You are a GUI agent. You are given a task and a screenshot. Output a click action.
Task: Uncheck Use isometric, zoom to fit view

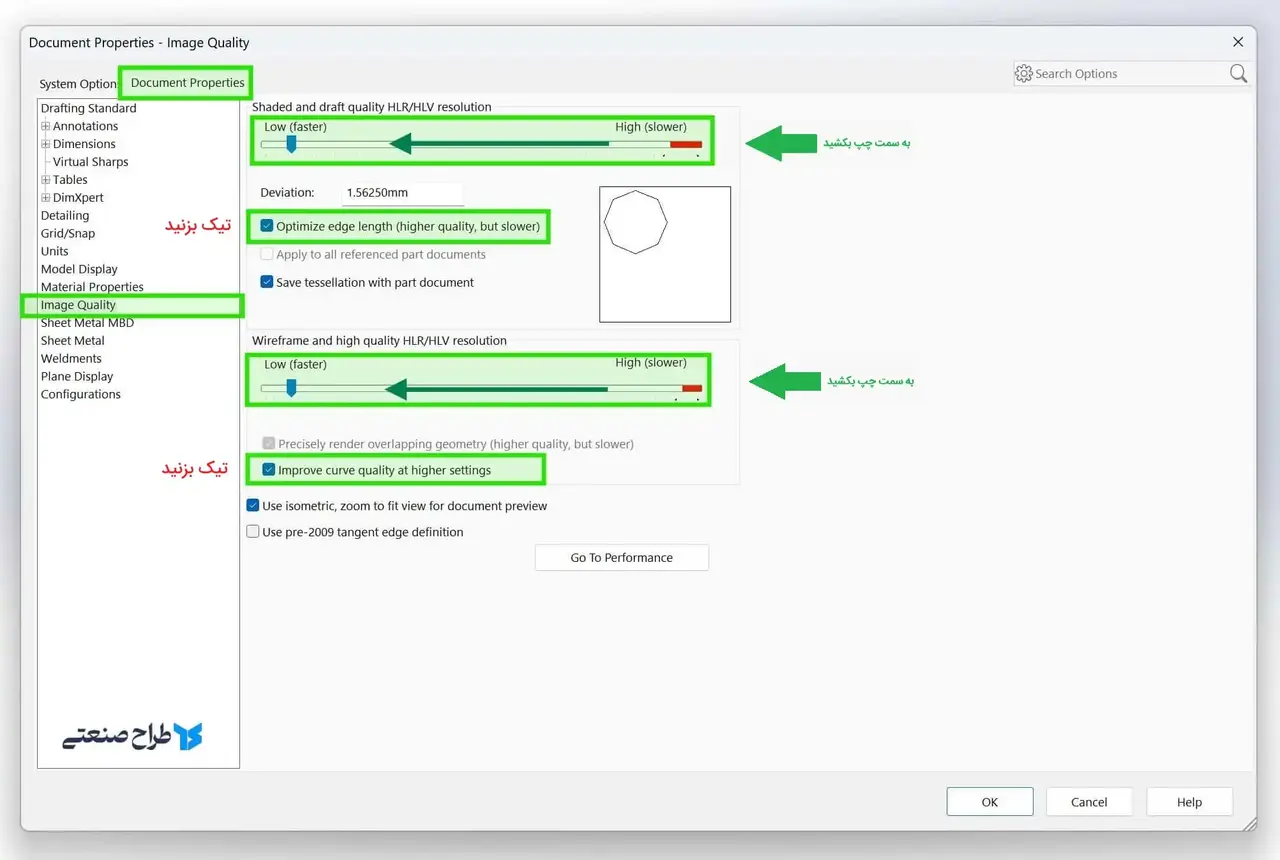coord(253,506)
